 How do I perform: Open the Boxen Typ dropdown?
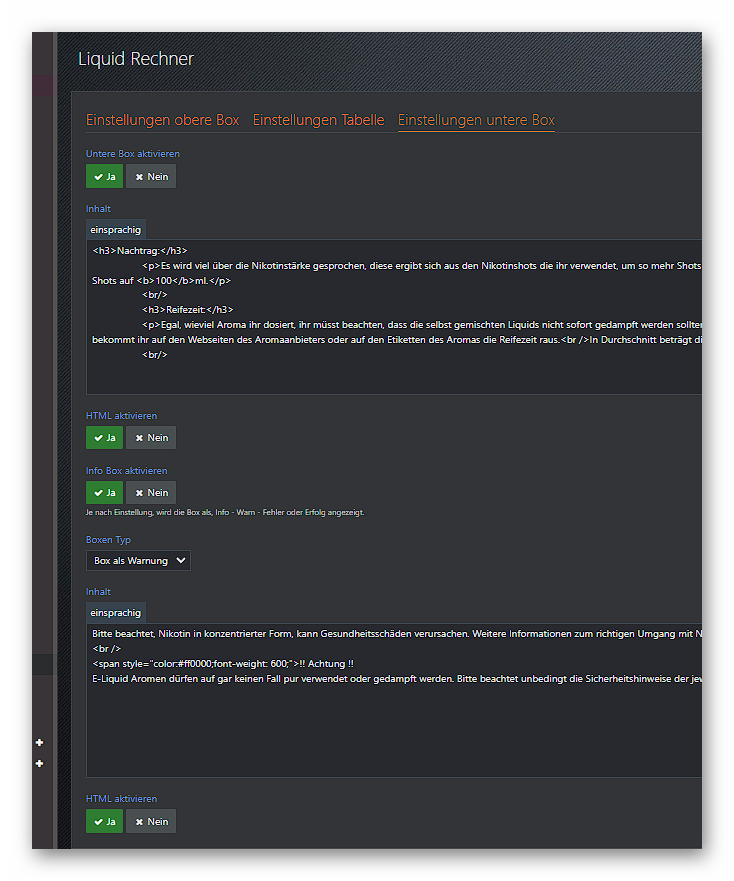[138, 561]
